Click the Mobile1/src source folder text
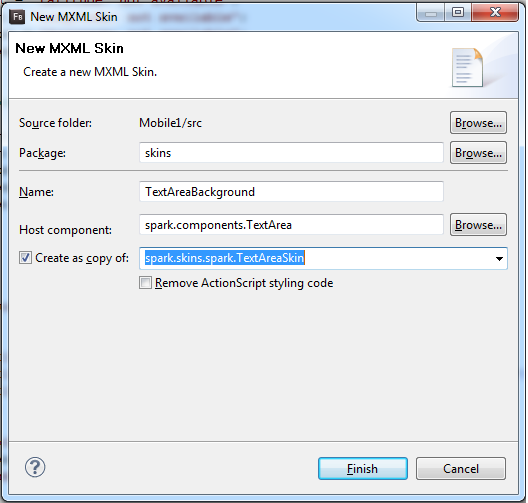The height and width of the screenshot is (503, 528). [170, 123]
